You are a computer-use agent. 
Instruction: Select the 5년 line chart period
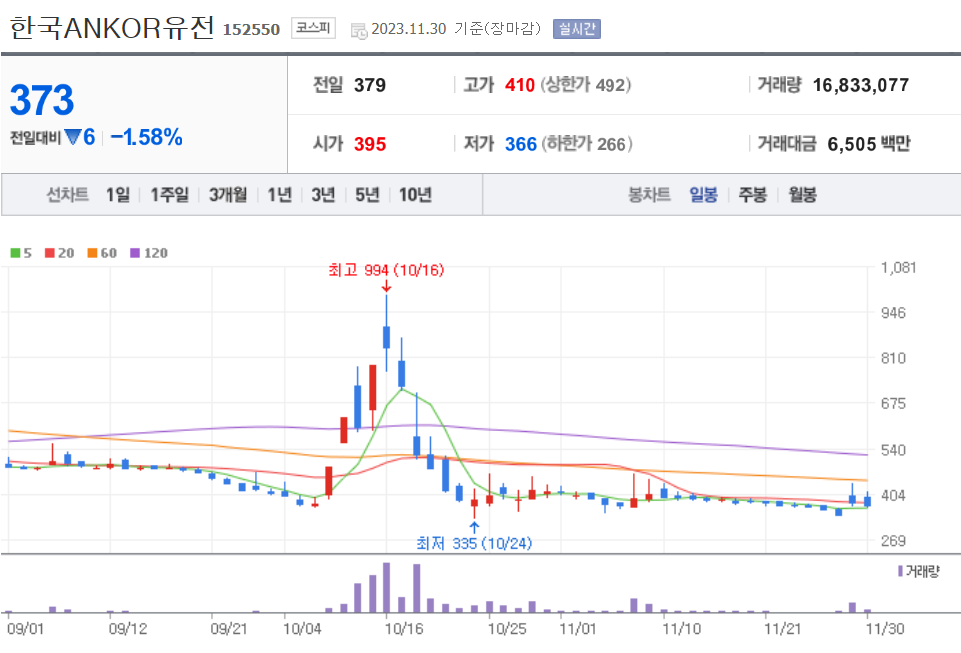367,195
